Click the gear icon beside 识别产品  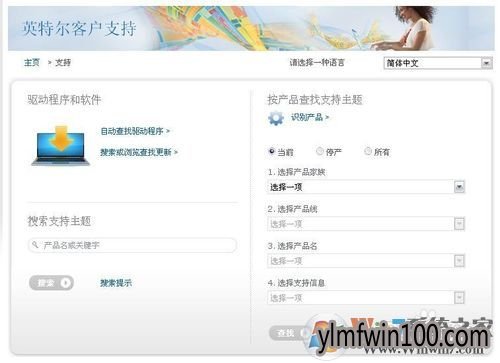pos(276,118)
